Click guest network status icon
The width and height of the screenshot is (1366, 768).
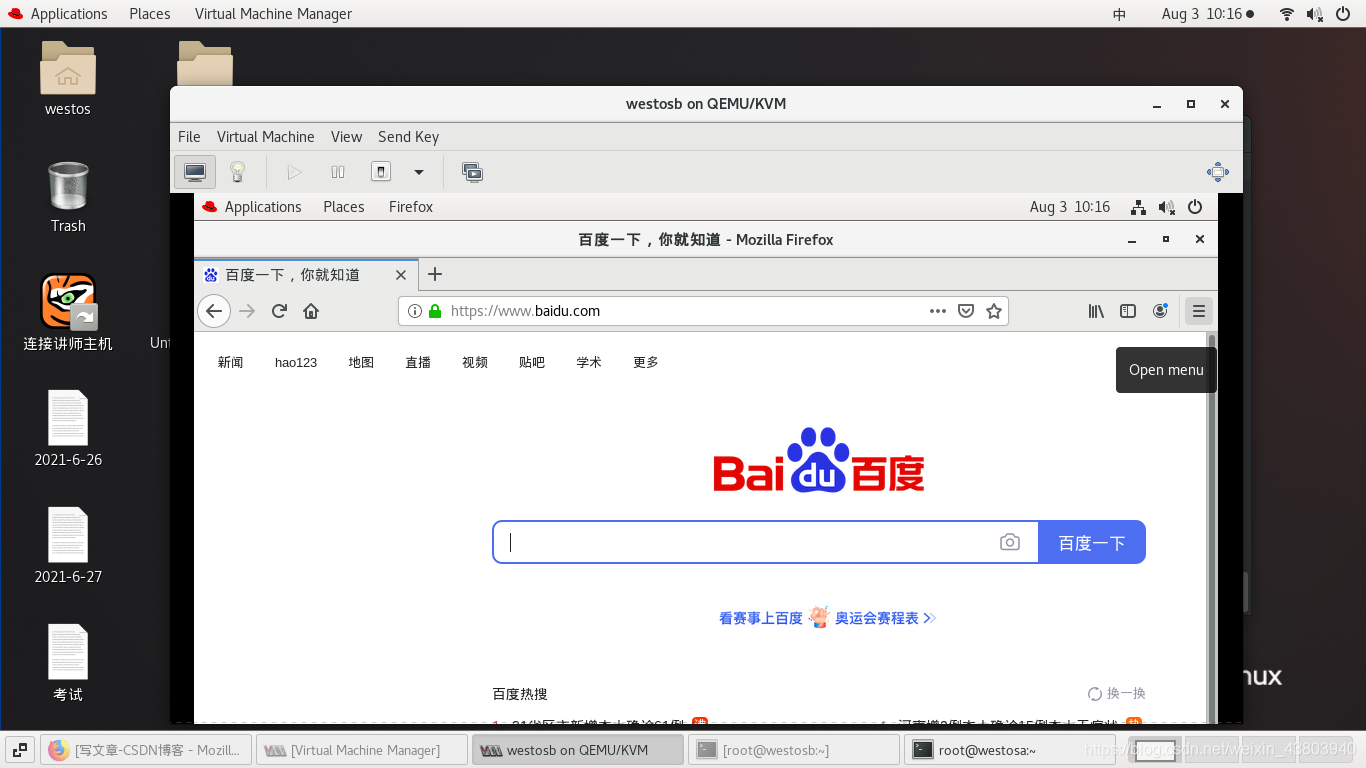(x=1138, y=207)
